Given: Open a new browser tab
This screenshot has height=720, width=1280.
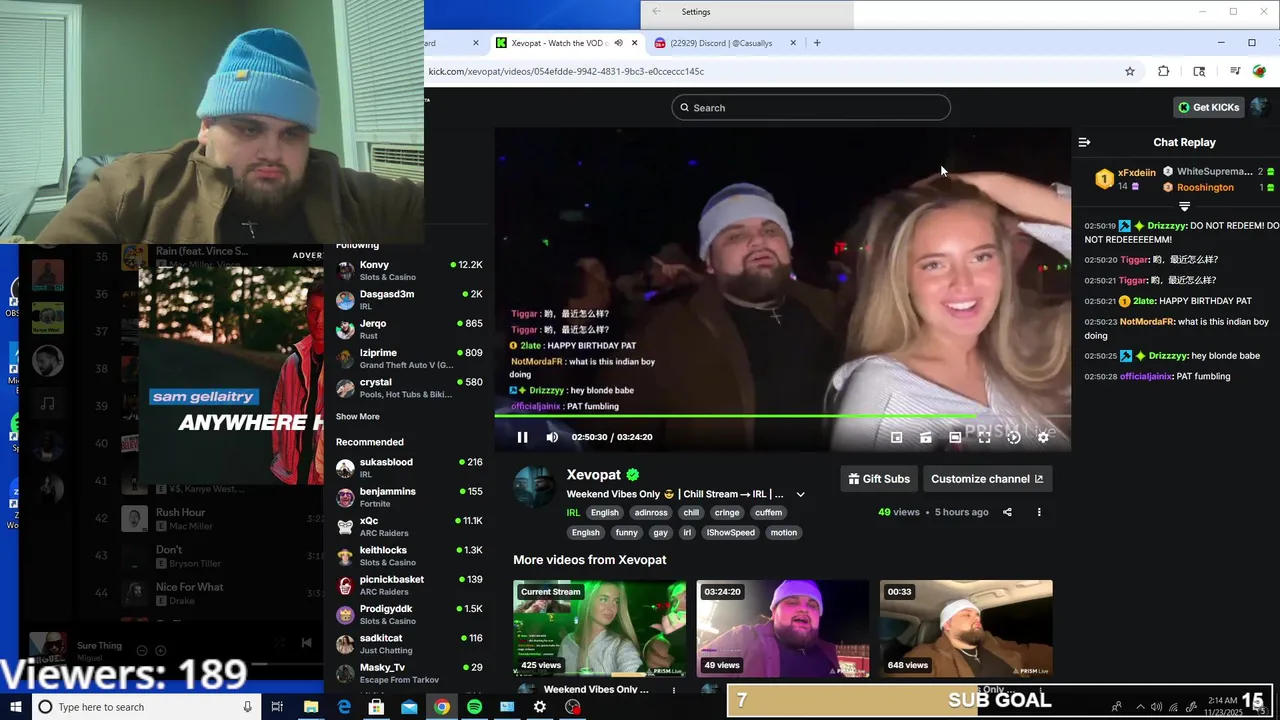Looking at the screenshot, I should point(817,43).
